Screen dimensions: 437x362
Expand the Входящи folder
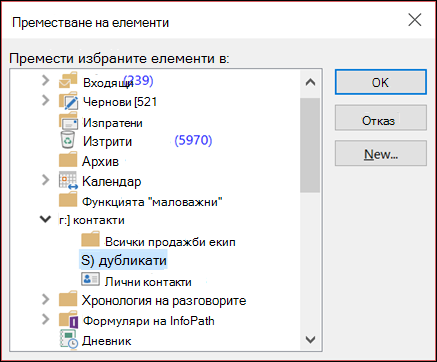point(45,80)
